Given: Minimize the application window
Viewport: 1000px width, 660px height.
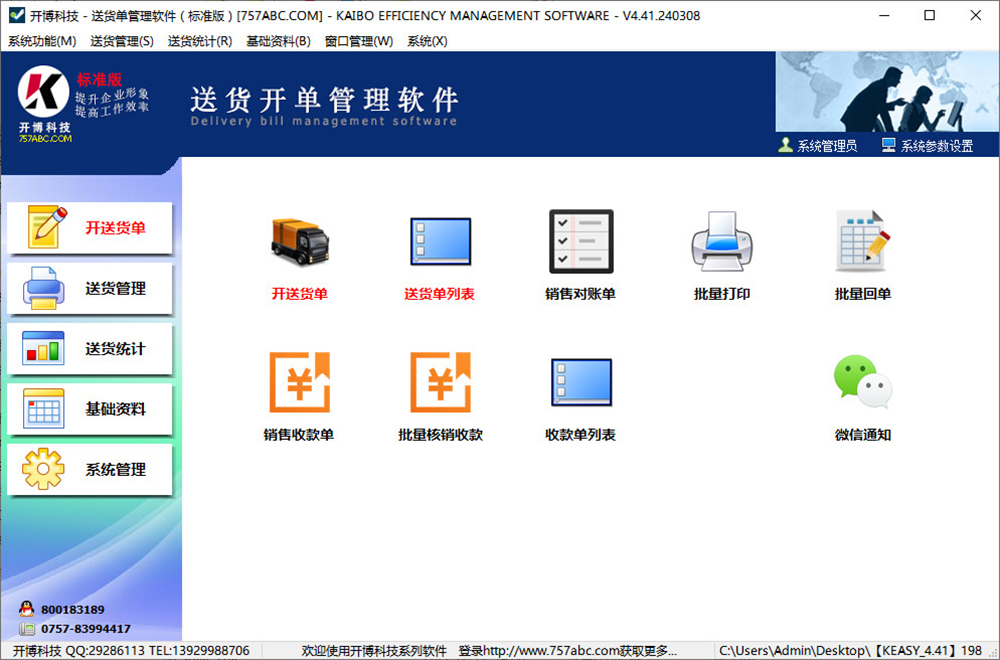Looking at the screenshot, I should (884, 15).
